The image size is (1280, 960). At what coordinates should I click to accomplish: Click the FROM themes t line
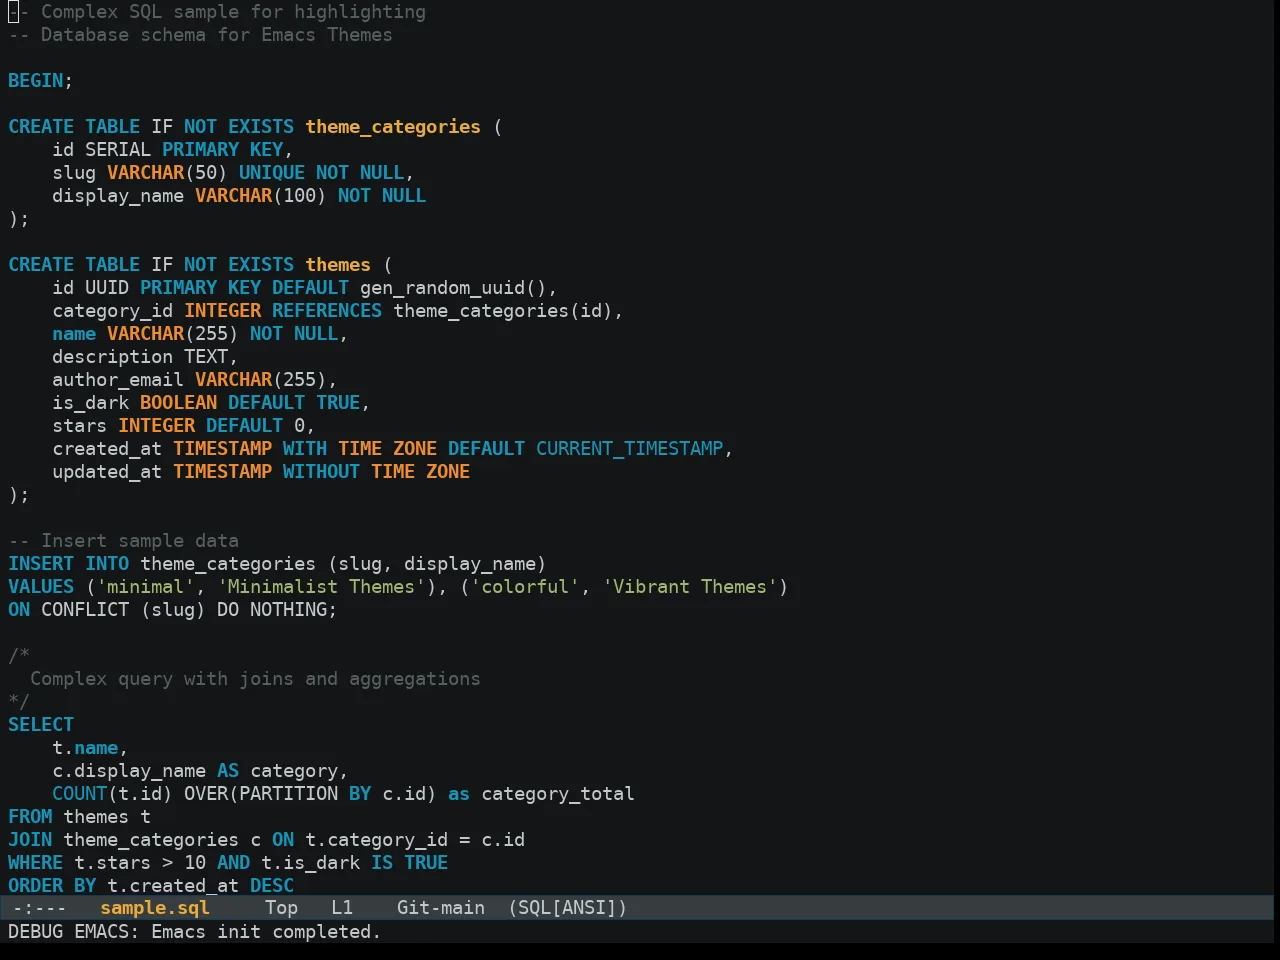[x=80, y=817]
